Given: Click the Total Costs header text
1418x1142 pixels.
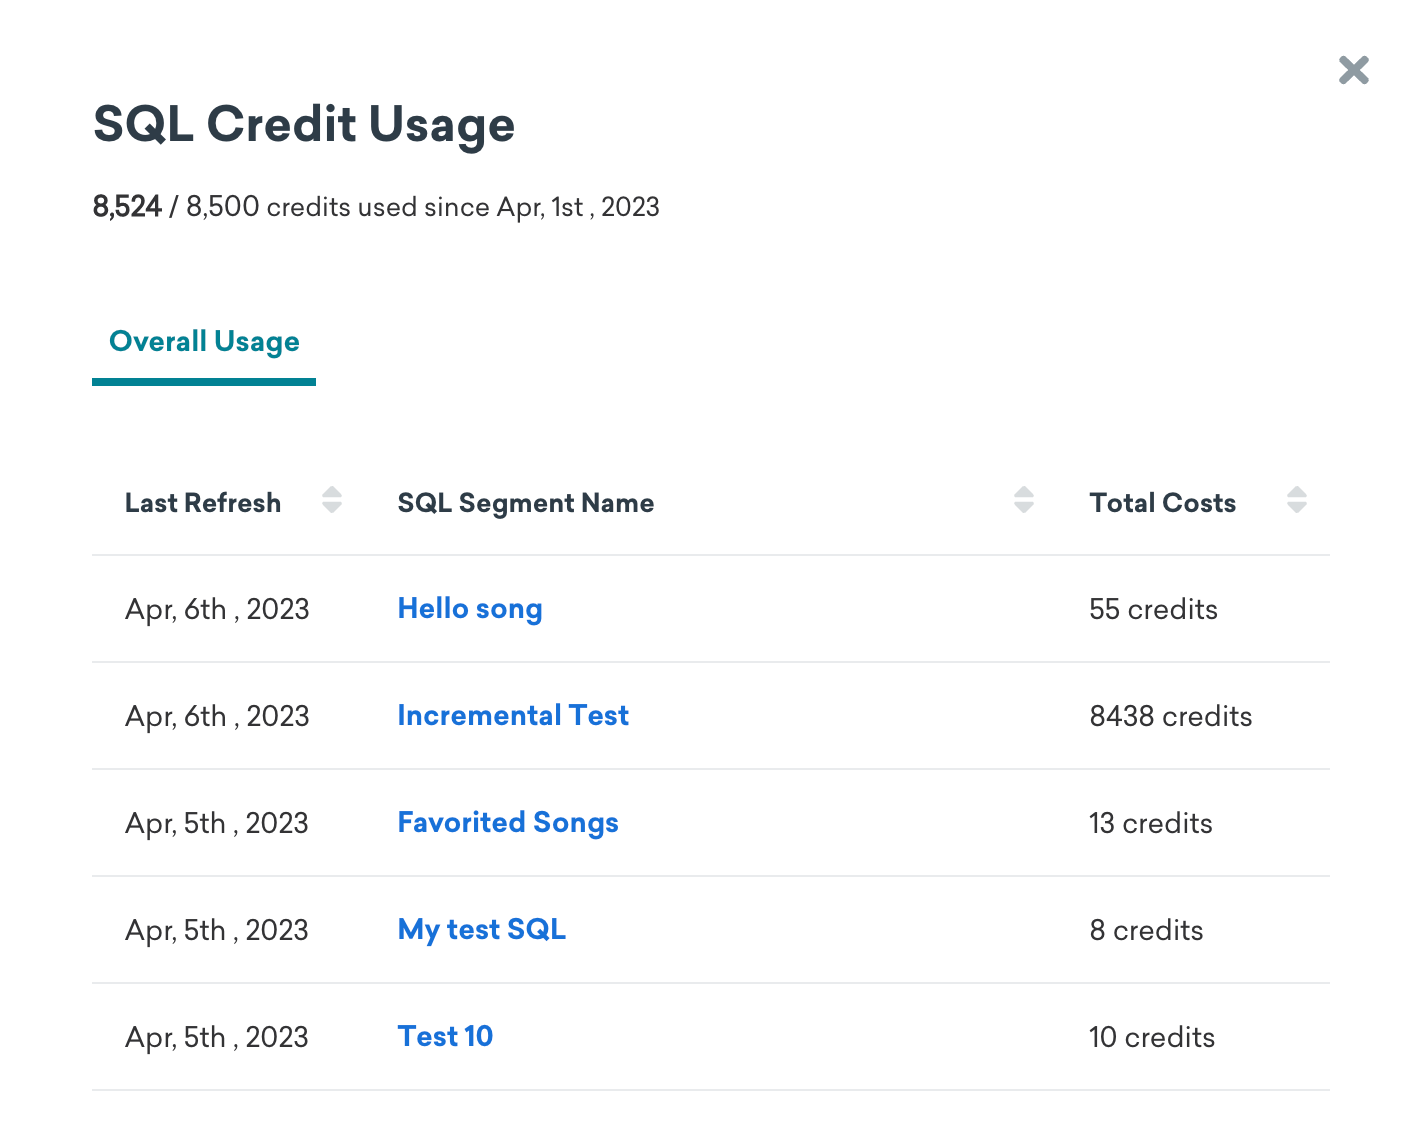Looking at the screenshot, I should tap(1163, 503).
